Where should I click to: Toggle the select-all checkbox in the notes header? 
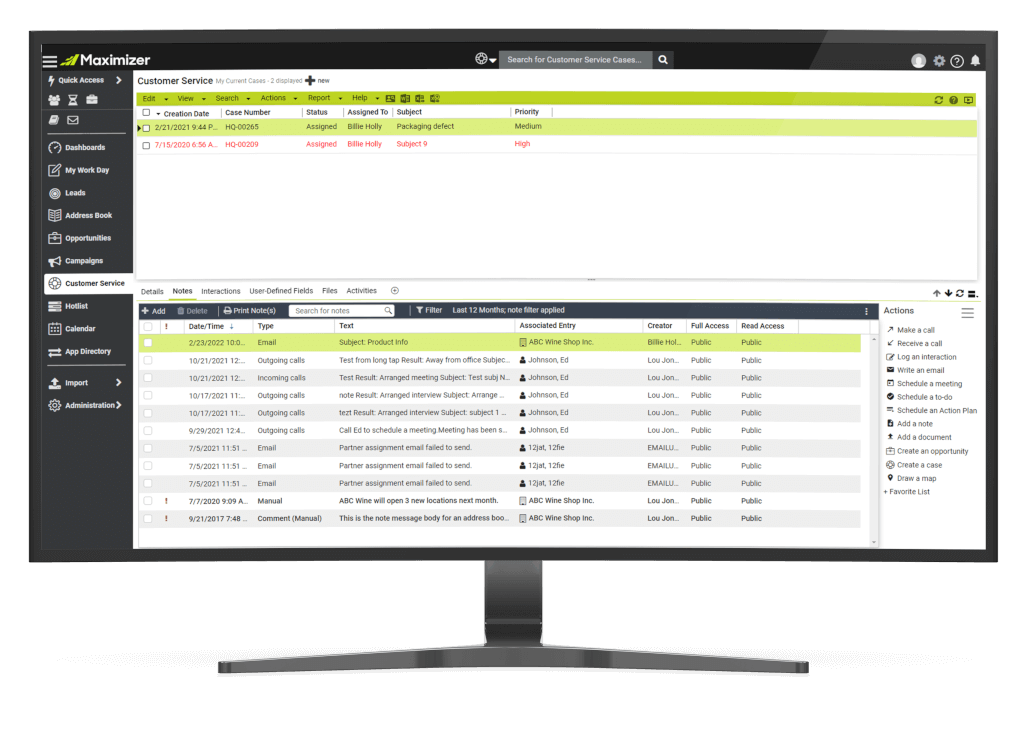148,327
